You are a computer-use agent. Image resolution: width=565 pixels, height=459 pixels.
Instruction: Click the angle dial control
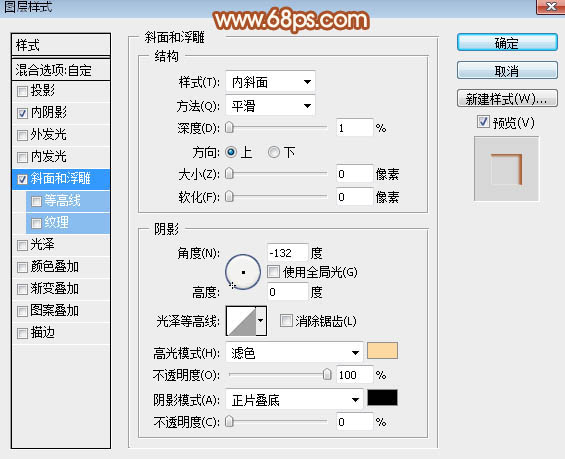tap(243, 272)
